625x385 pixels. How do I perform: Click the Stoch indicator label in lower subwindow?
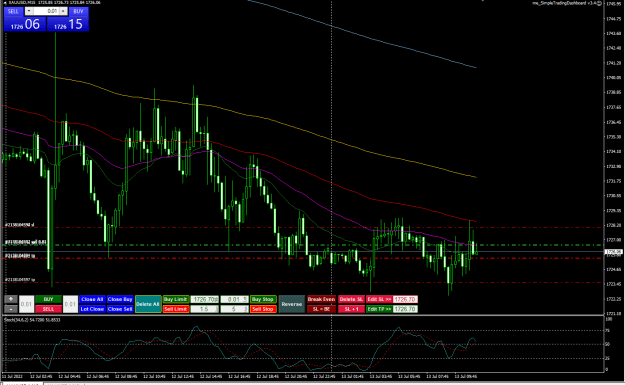pos(32,320)
